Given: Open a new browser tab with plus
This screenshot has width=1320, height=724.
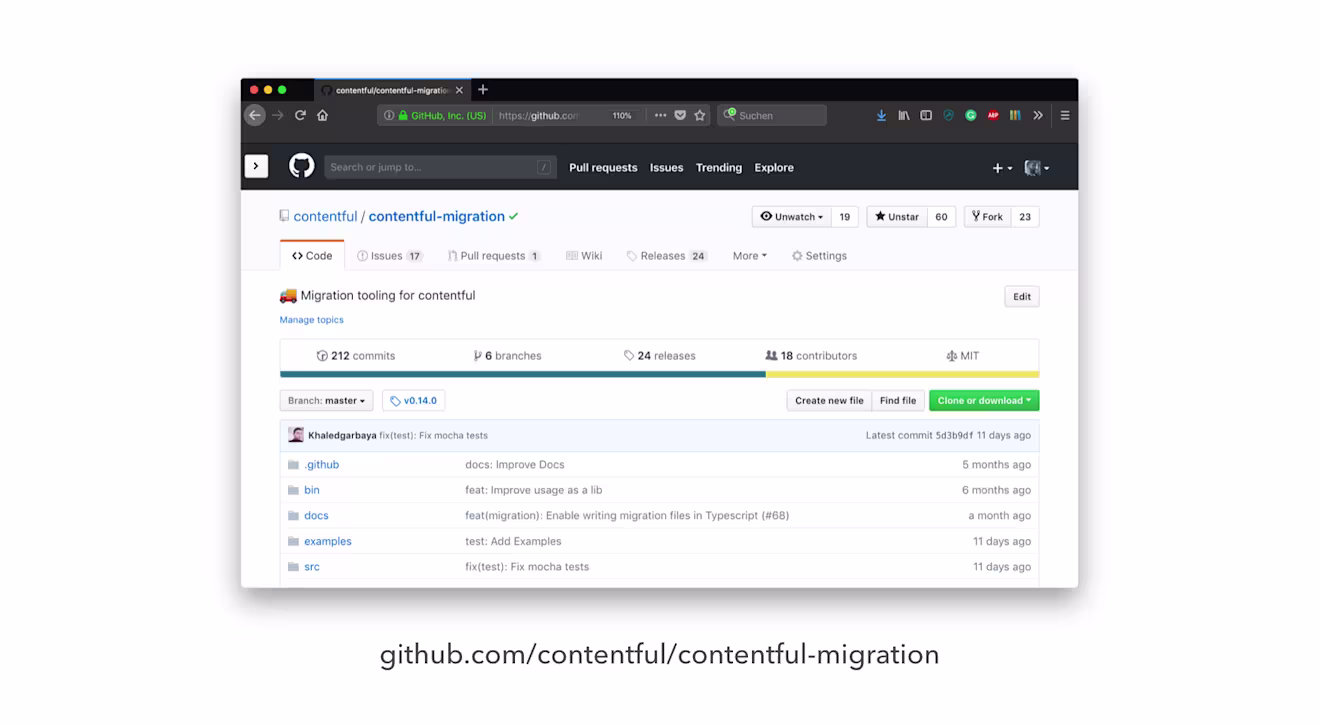Looking at the screenshot, I should 483,90.
